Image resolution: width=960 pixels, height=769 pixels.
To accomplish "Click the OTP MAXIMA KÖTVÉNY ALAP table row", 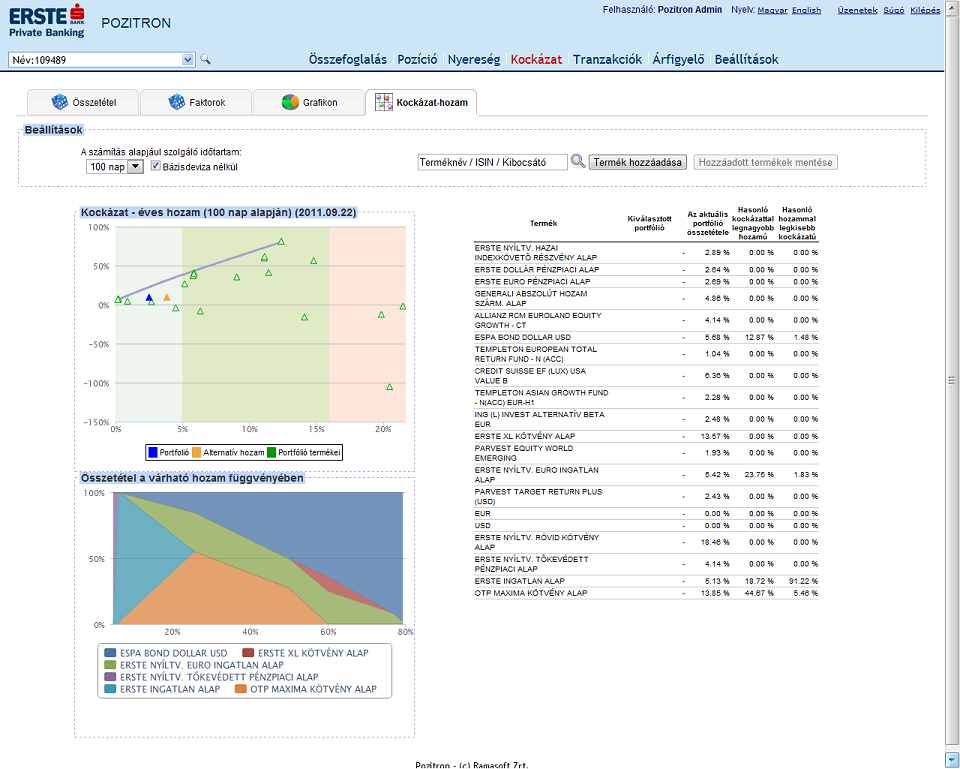I will 646,593.
